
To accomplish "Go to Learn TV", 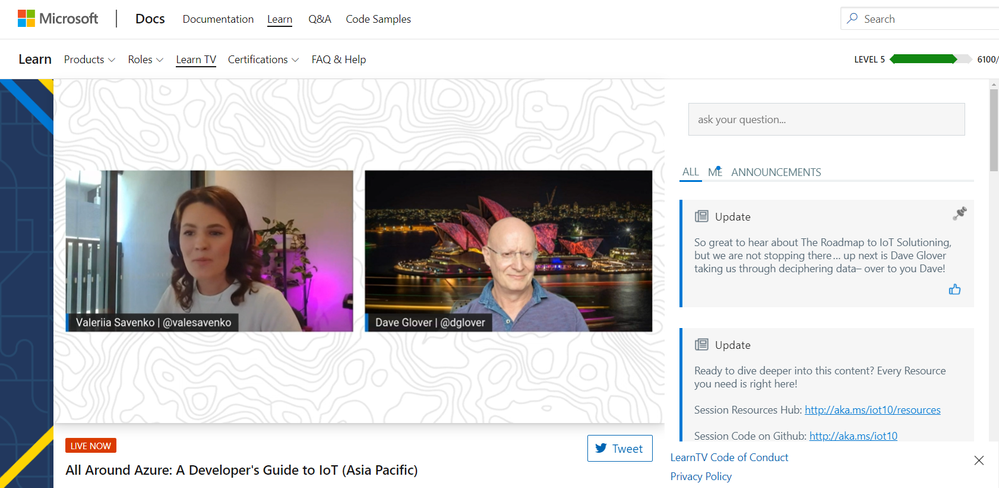I will pyautogui.click(x=196, y=59).
